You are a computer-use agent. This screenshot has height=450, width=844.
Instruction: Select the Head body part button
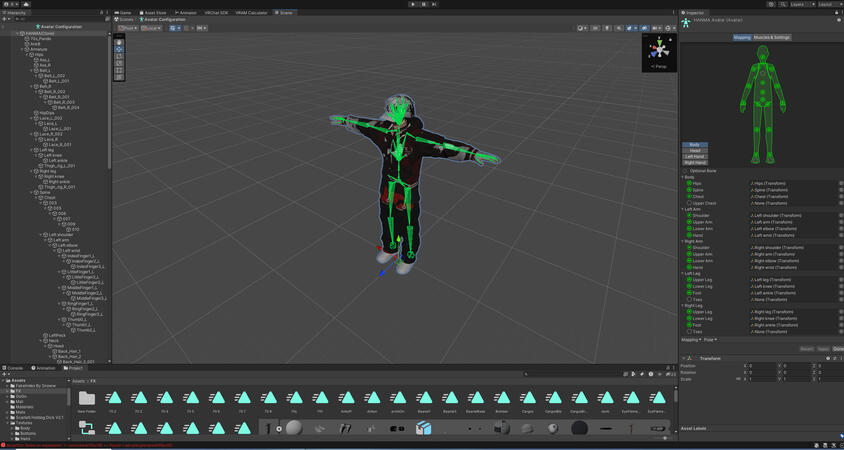tap(695, 151)
